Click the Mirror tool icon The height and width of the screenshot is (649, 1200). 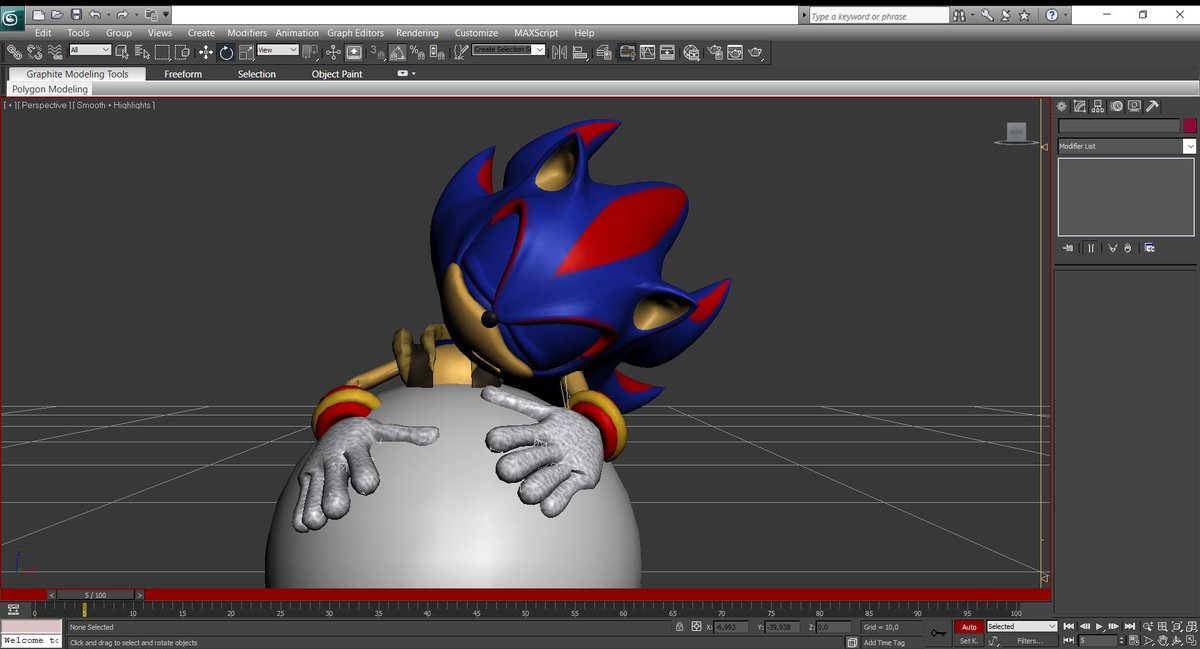(559, 51)
